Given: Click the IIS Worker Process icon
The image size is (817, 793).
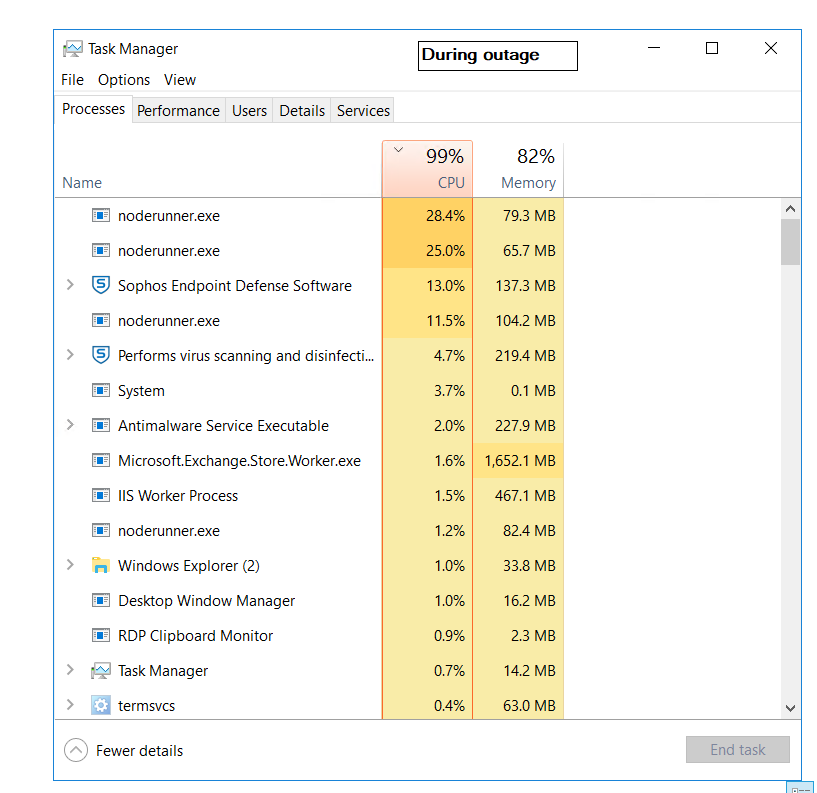Looking at the screenshot, I should point(101,495).
